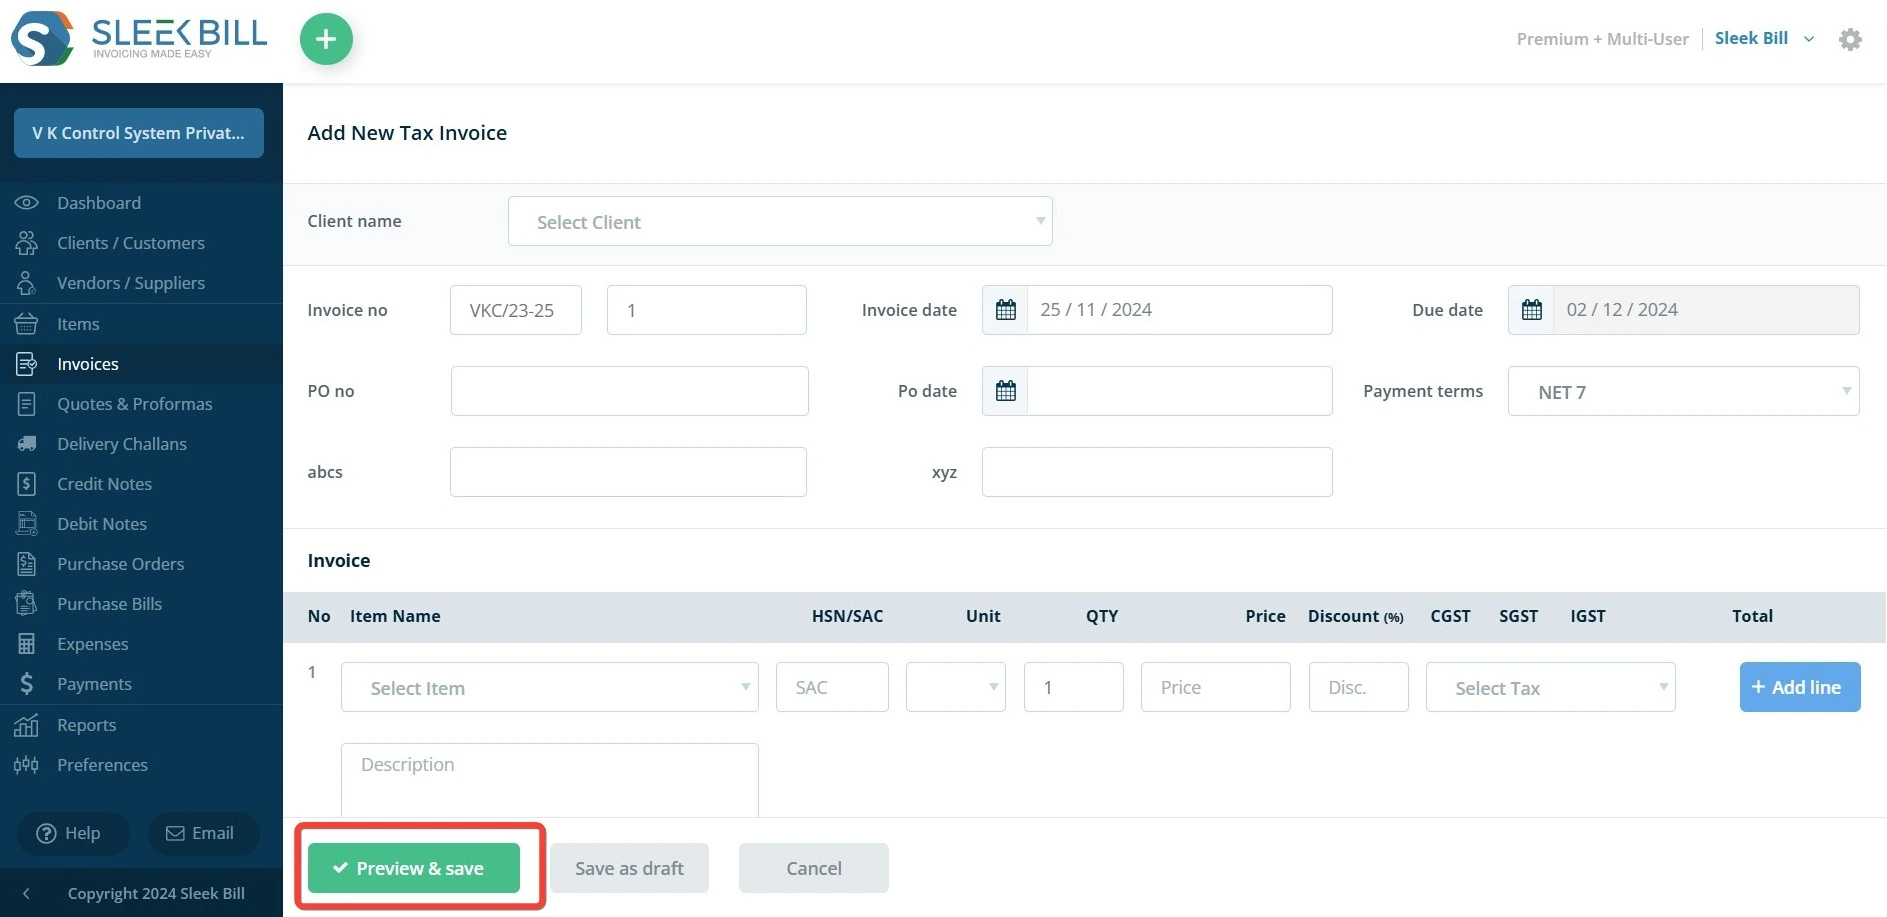The height and width of the screenshot is (917, 1887).
Task: Click Description text area
Action: pyautogui.click(x=550, y=780)
